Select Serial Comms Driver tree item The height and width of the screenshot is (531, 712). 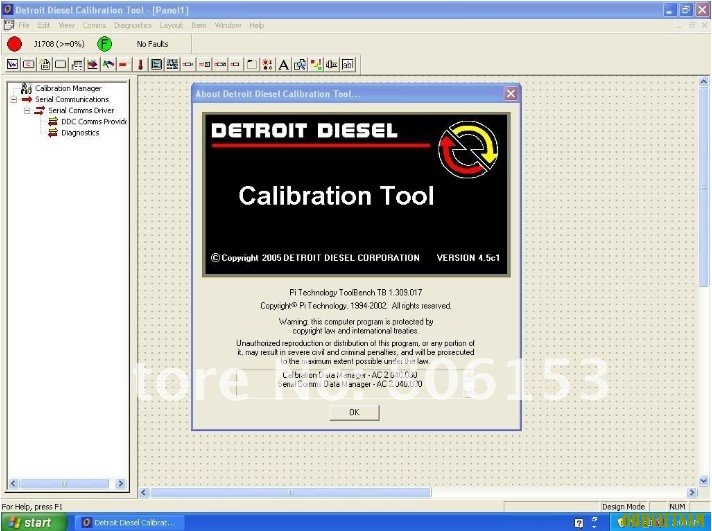(x=81, y=110)
